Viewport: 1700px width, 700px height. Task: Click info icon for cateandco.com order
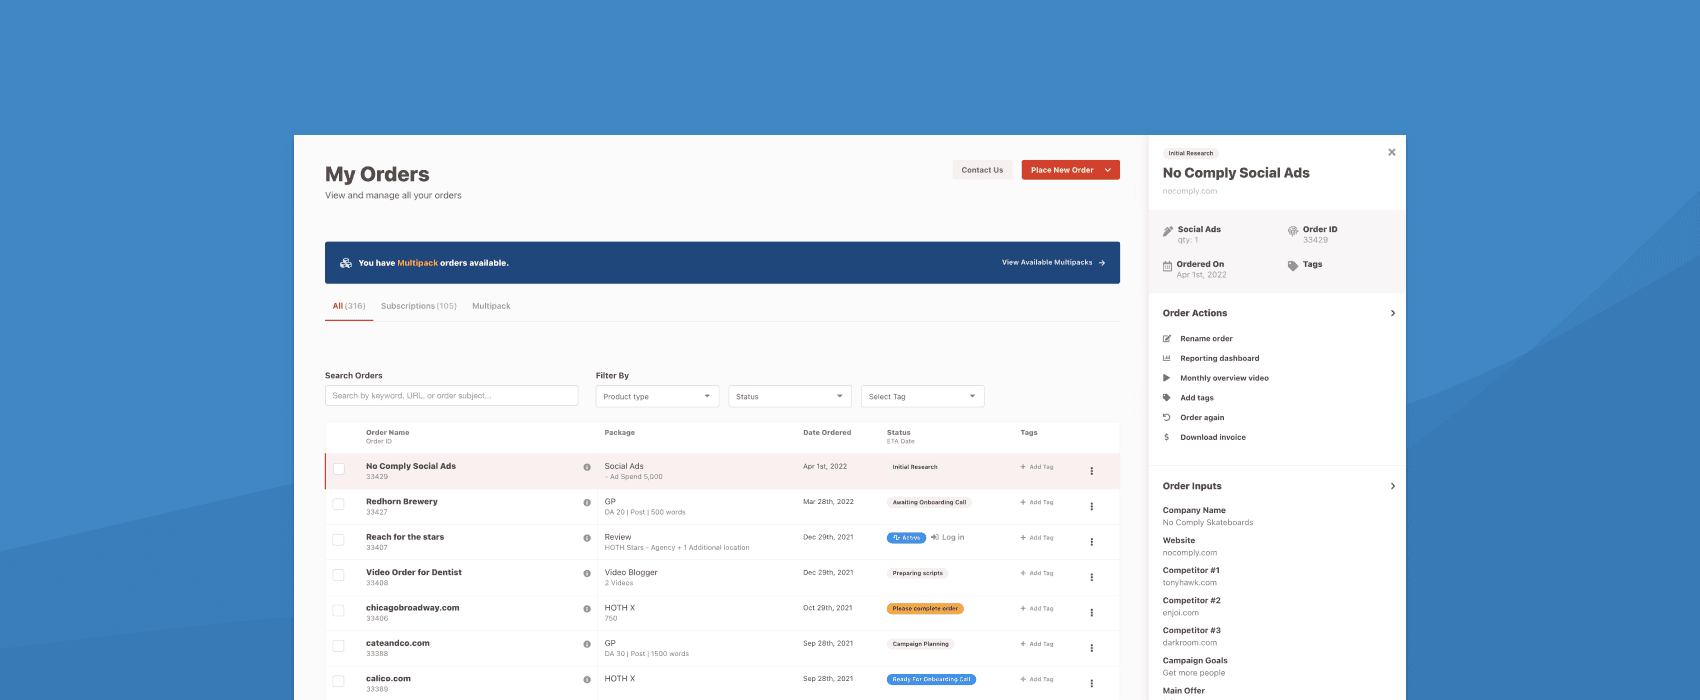point(587,644)
